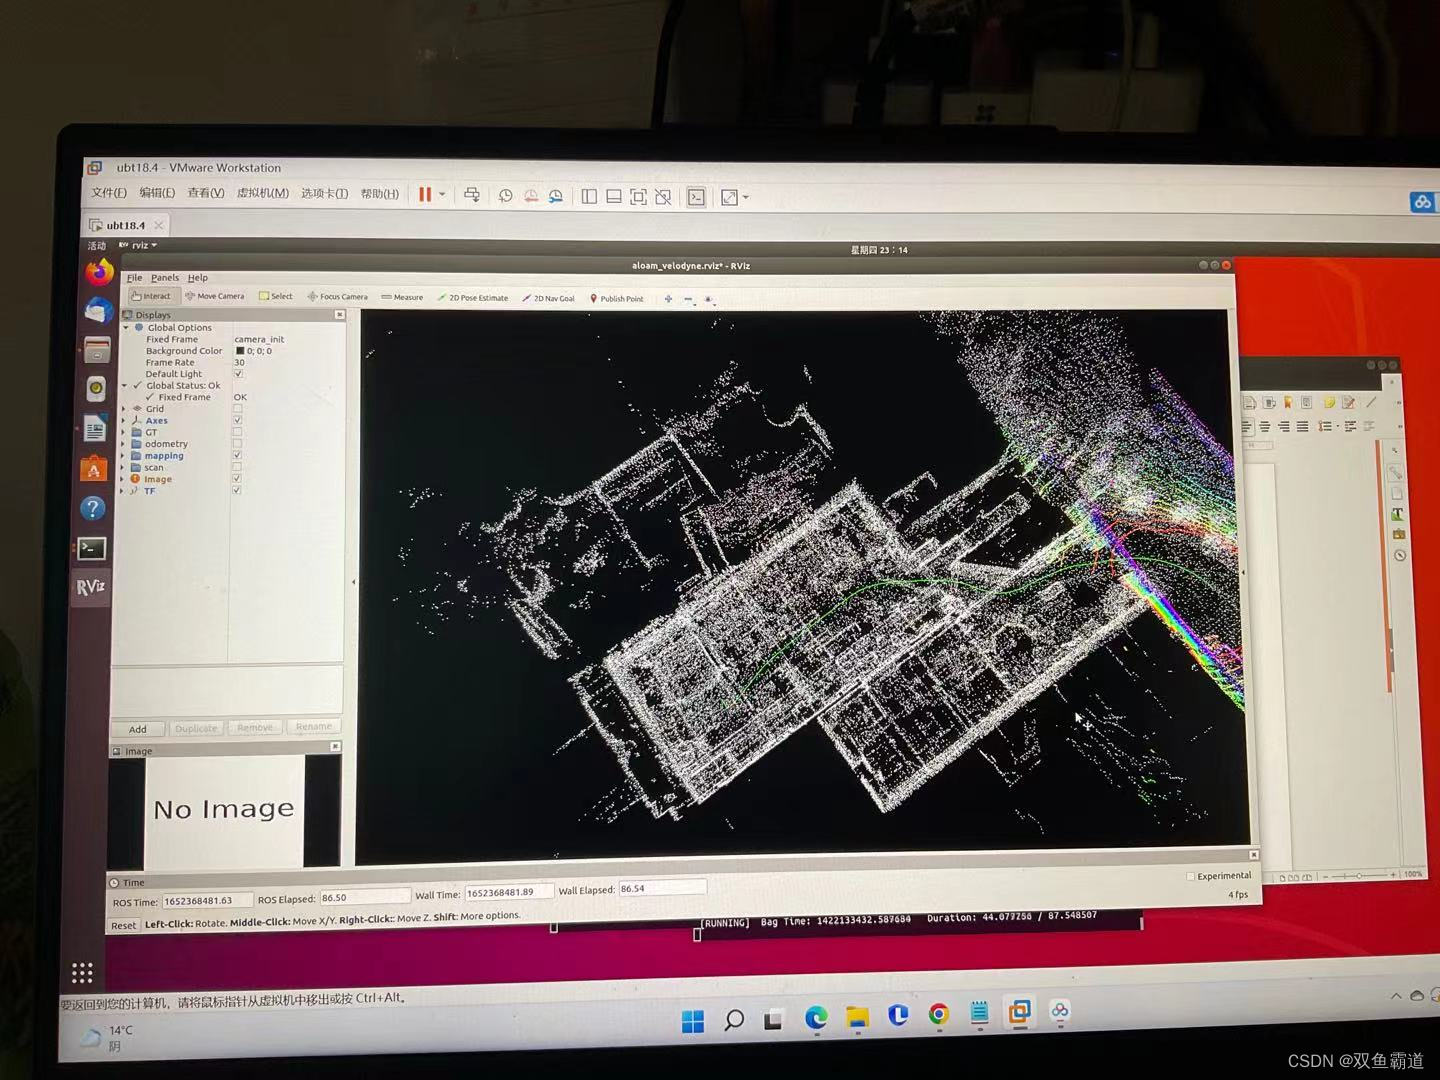Image resolution: width=1440 pixels, height=1080 pixels.
Task: Click VMware stretch guest display icon
Action: 730,198
